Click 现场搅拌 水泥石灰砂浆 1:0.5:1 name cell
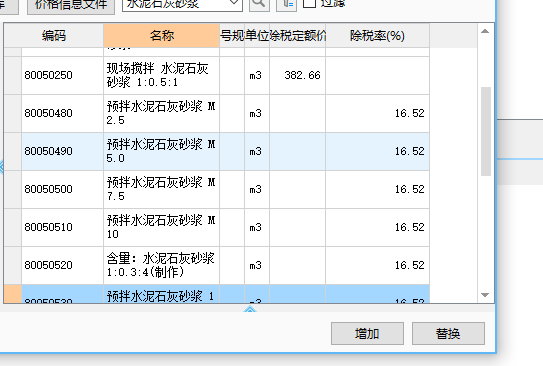Image resolution: width=543 pixels, height=366 pixels. tap(161, 75)
